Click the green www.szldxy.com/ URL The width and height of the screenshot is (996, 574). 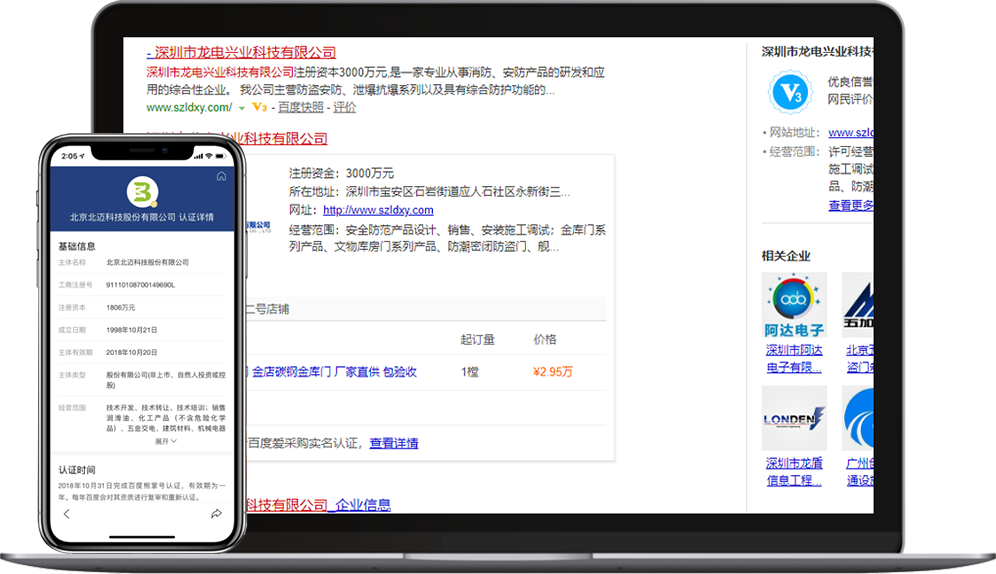[189, 107]
